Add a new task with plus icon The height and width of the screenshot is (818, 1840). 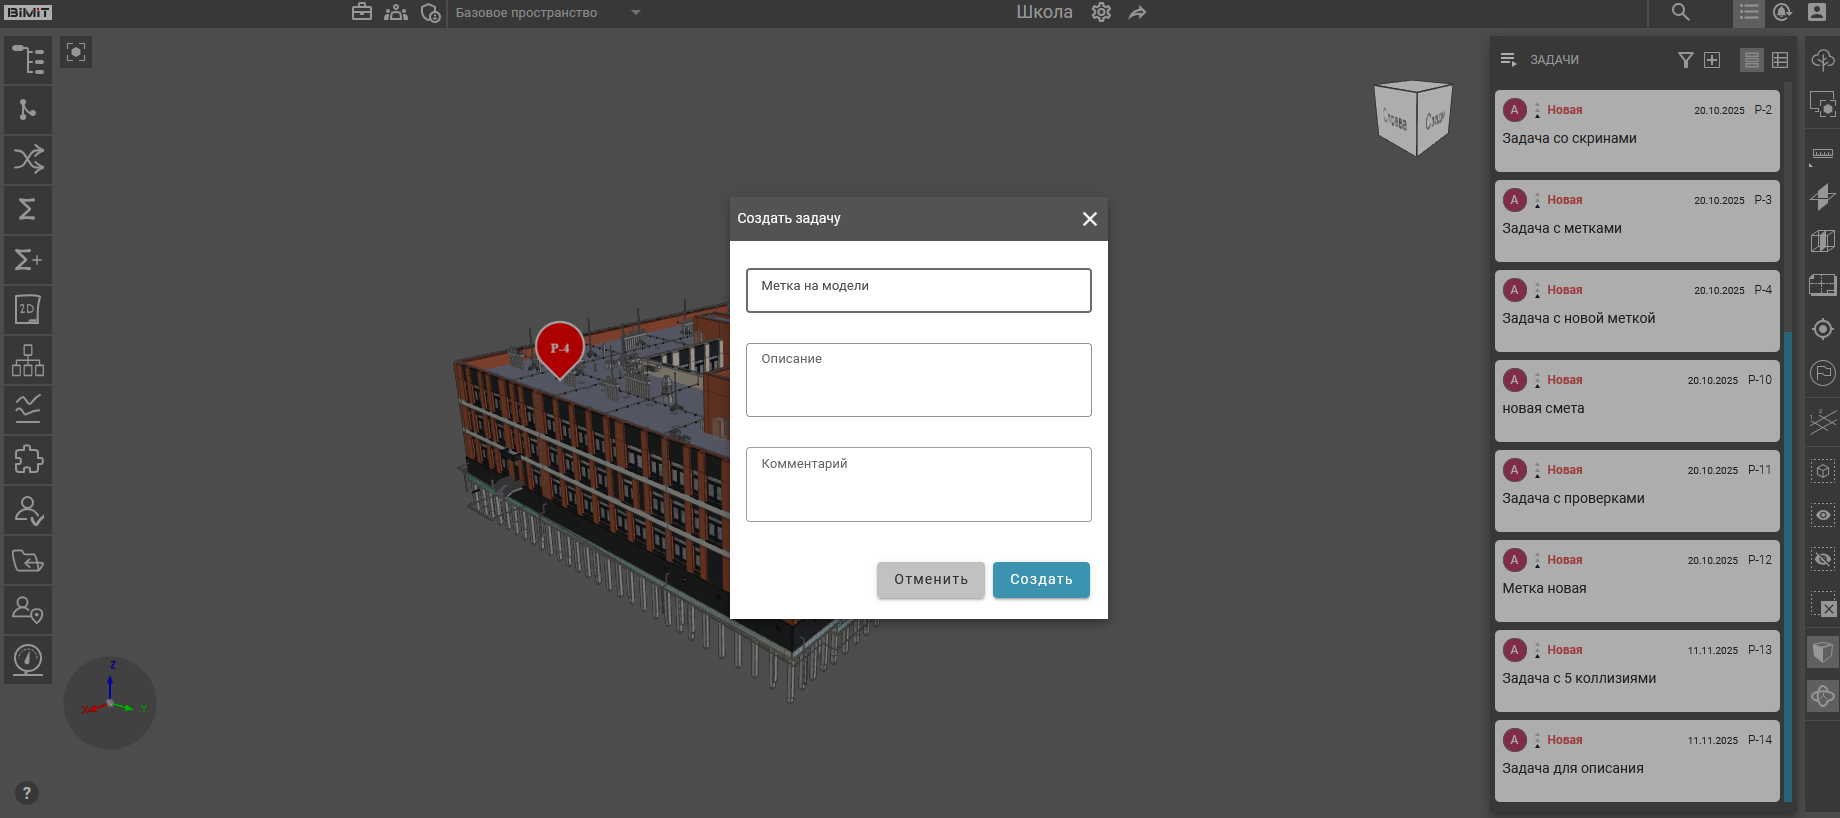(1712, 60)
